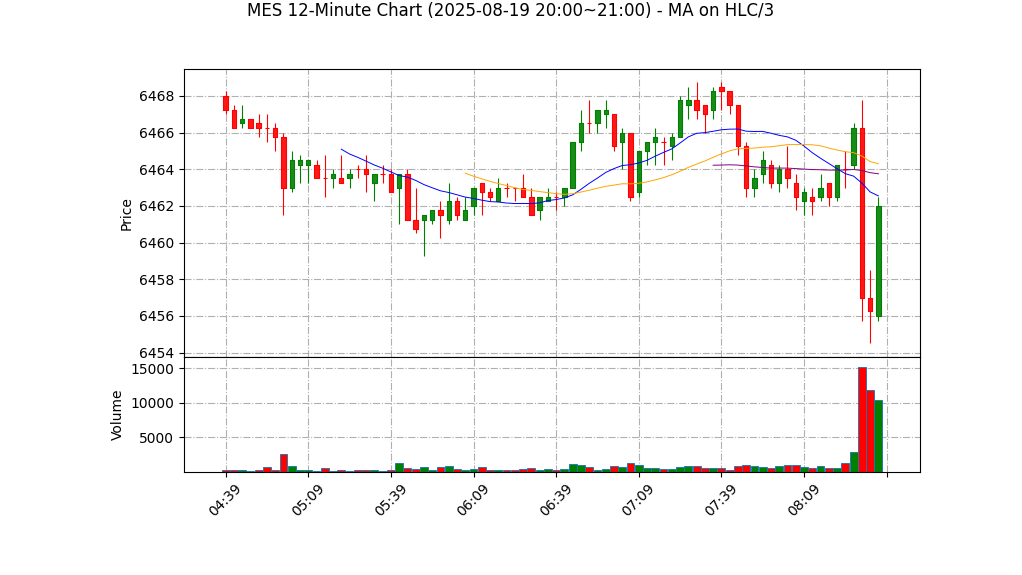Click the 6458 price tick label
The height and width of the screenshot is (575, 1022).
[156, 280]
